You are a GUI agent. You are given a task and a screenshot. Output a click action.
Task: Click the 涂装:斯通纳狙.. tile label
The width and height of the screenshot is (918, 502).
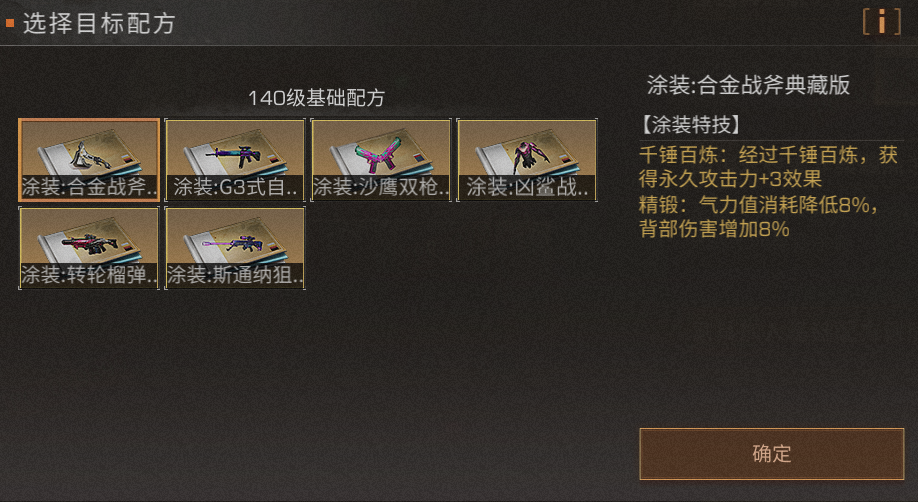[235, 275]
